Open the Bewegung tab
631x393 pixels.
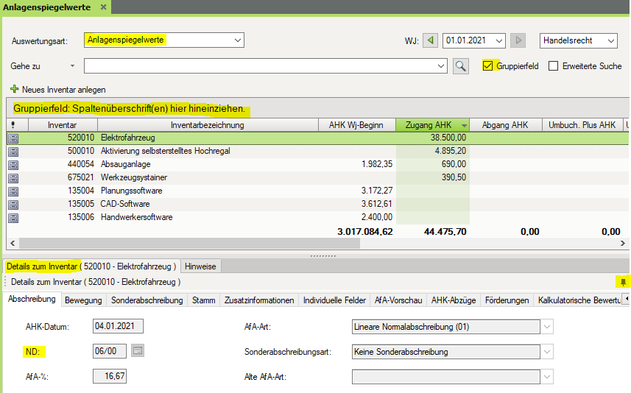[x=83, y=300]
